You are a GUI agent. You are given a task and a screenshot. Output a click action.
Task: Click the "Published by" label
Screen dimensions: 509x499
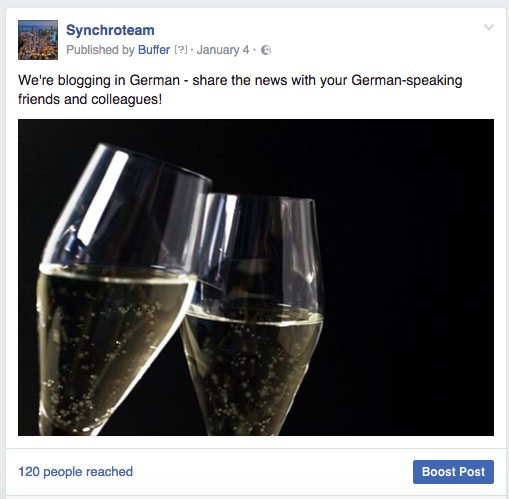click(100, 50)
